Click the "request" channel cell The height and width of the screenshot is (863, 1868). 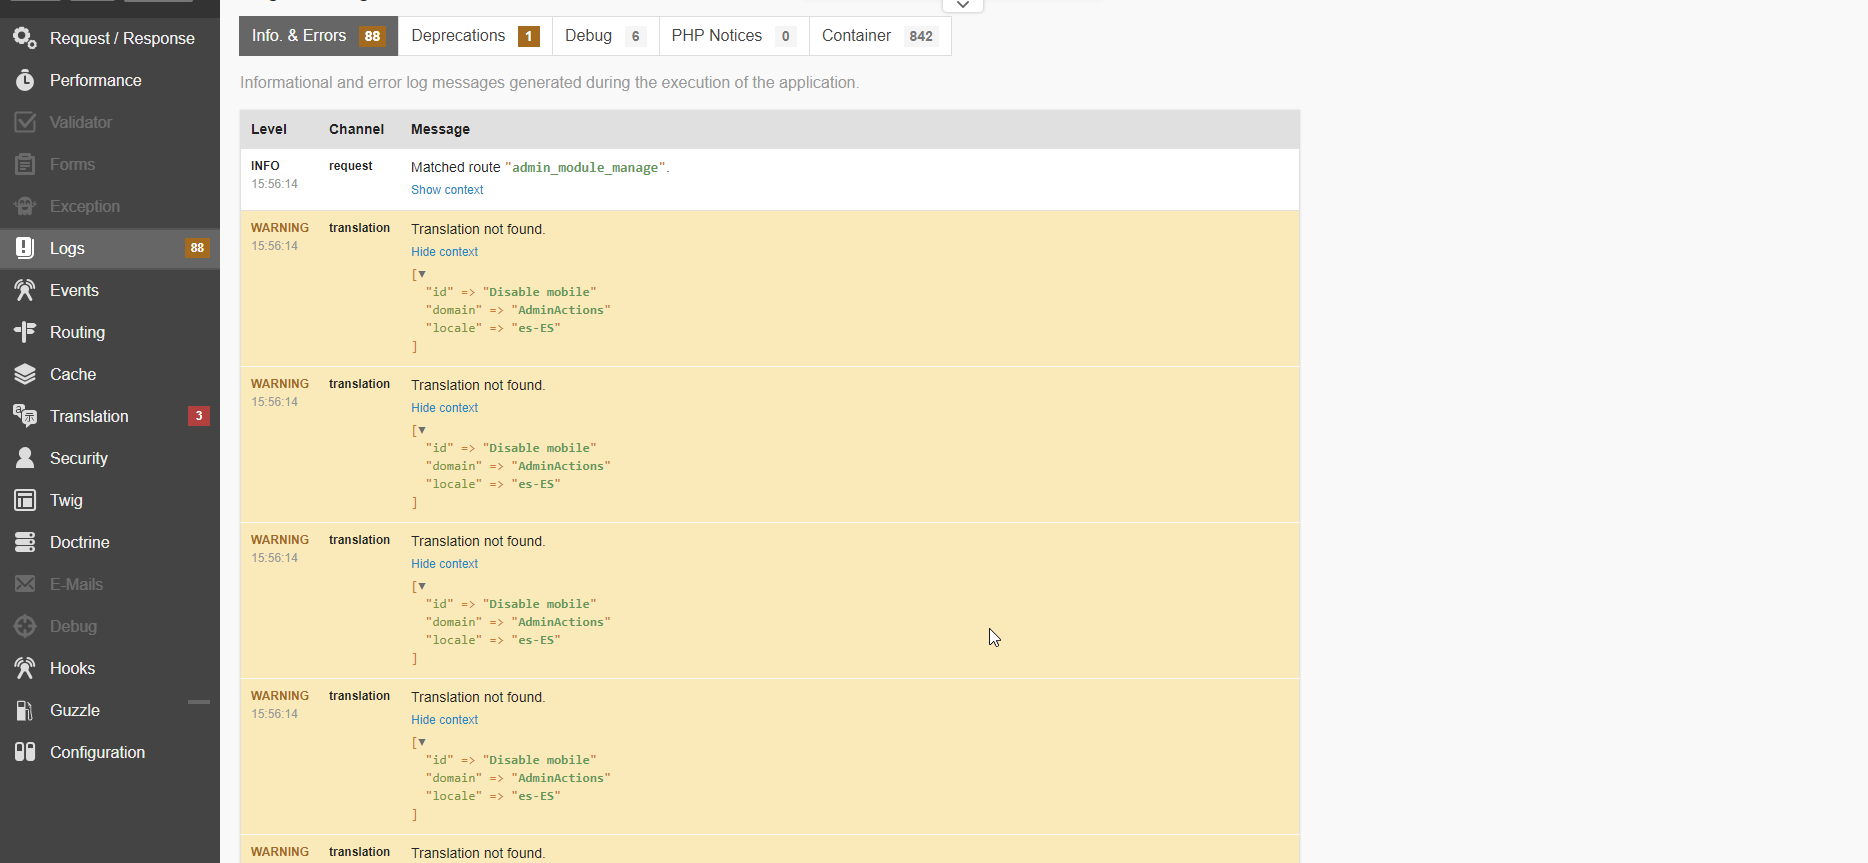pyautogui.click(x=350, y=166)
